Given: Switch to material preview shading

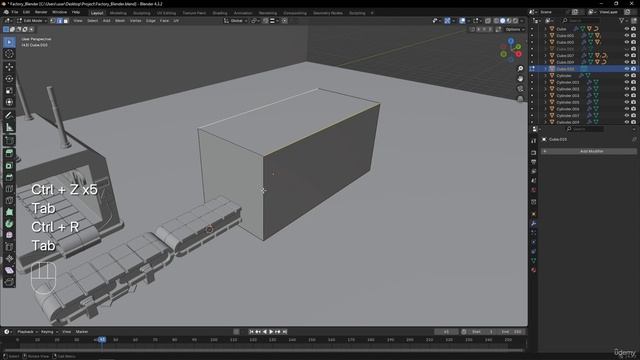Looking at the screenshot, I should pos(509,20).
